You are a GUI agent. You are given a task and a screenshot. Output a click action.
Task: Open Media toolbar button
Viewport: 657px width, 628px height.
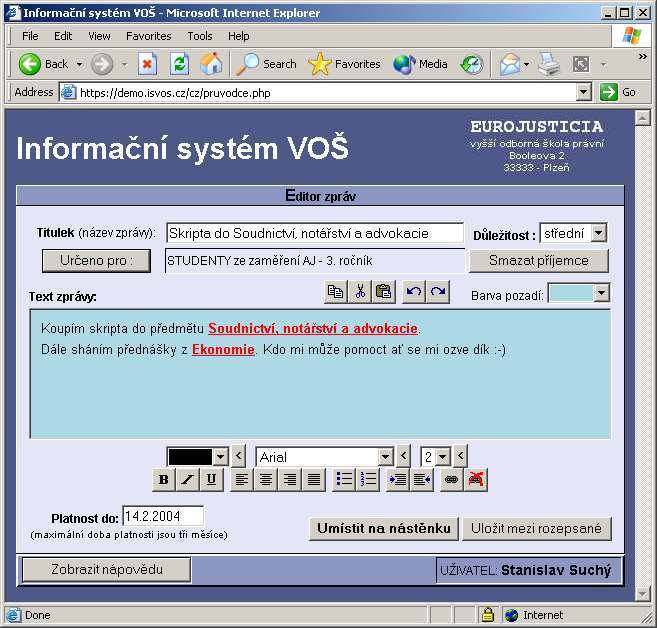coord(420,65)
